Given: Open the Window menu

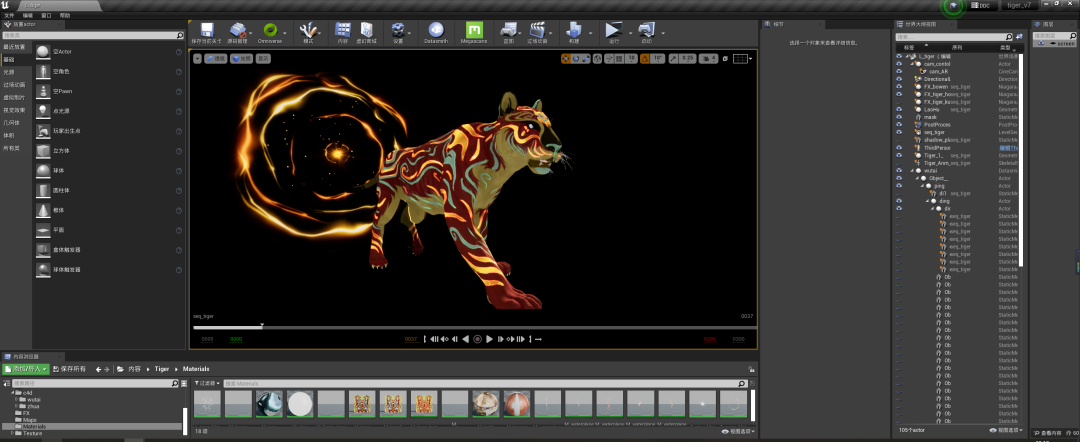Looking at the screenshot, I should tap(46, 14).
